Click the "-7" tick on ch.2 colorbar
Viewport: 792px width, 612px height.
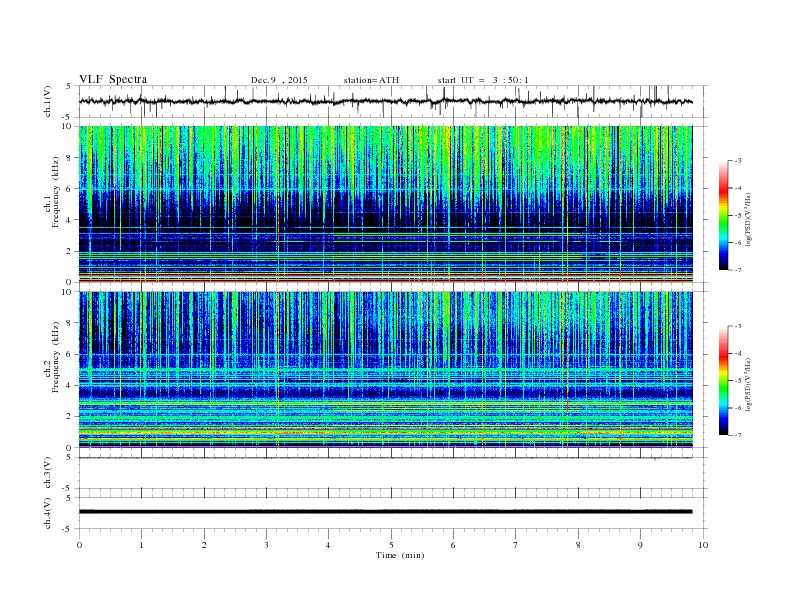737,435
